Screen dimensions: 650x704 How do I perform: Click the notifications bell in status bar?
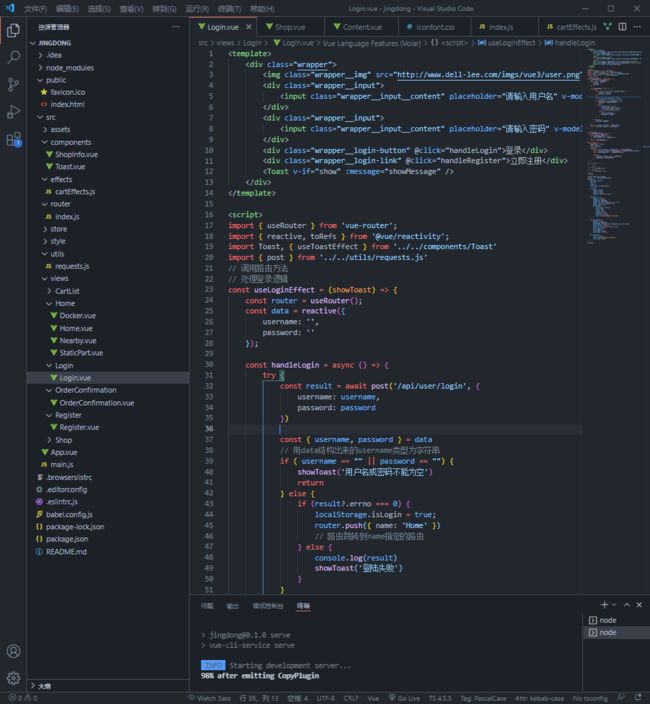click(x=638, y=698)
